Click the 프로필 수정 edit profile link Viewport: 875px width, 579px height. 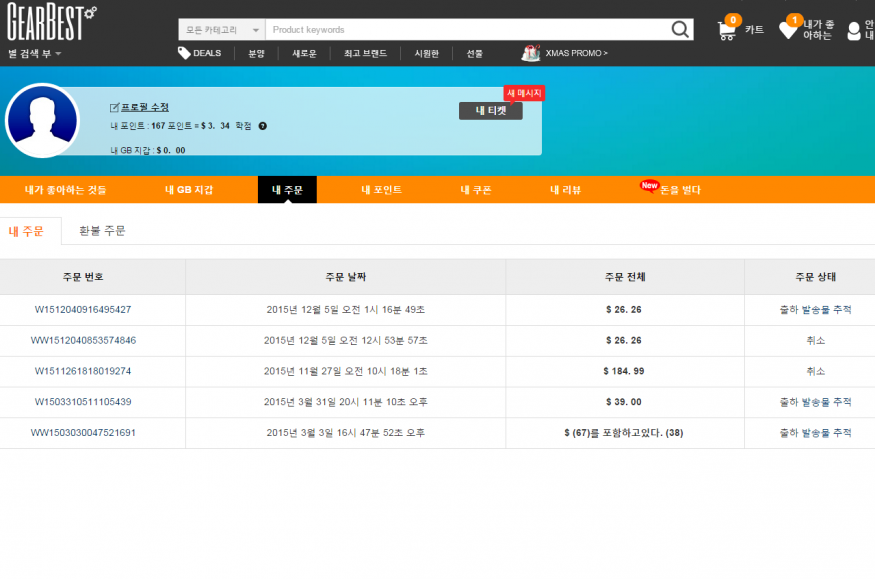coord(144,107)
